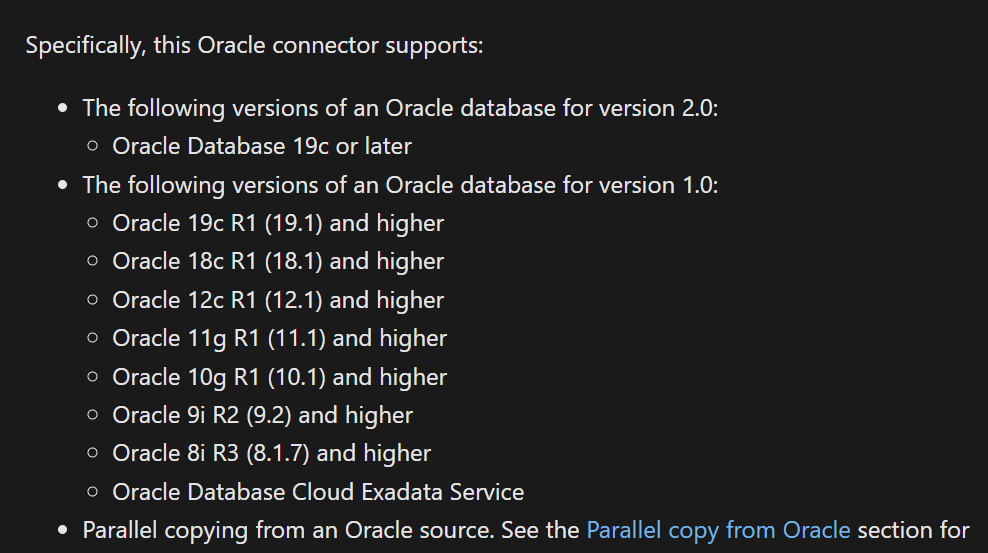Click the hollow bullet beside 'Oracle Database 19c or later'
This screenshot has width=988, height=553.
93,146
